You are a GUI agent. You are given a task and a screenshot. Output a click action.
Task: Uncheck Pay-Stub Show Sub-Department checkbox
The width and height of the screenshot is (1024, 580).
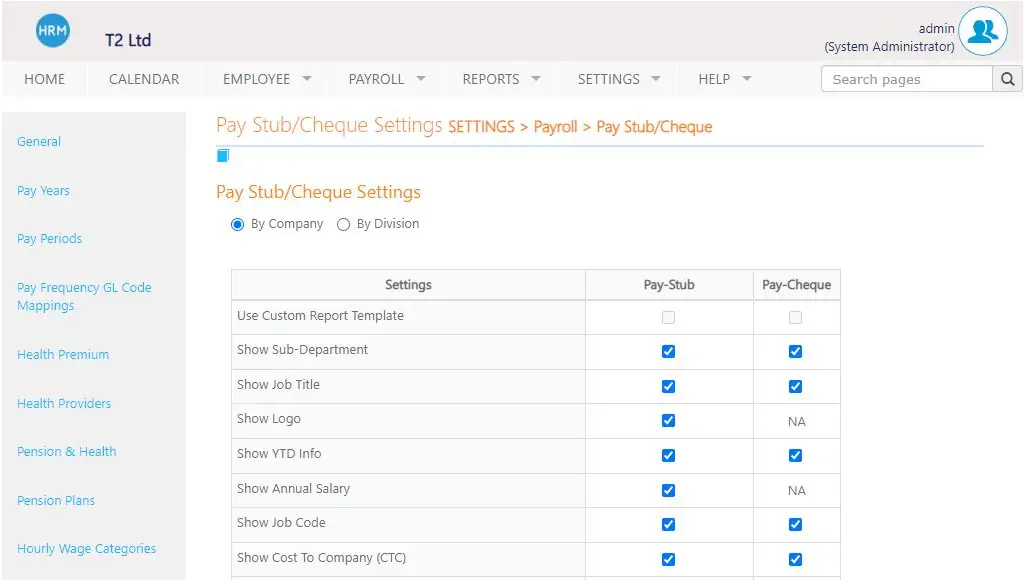668,351
